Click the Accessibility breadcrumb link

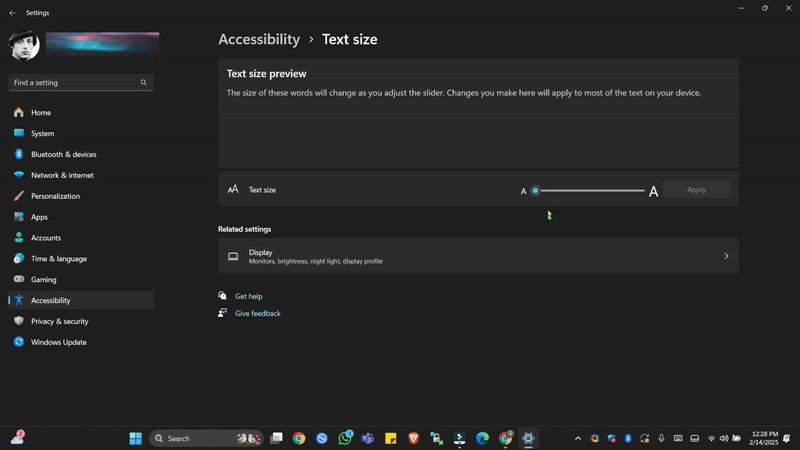(x=259, y=39)
